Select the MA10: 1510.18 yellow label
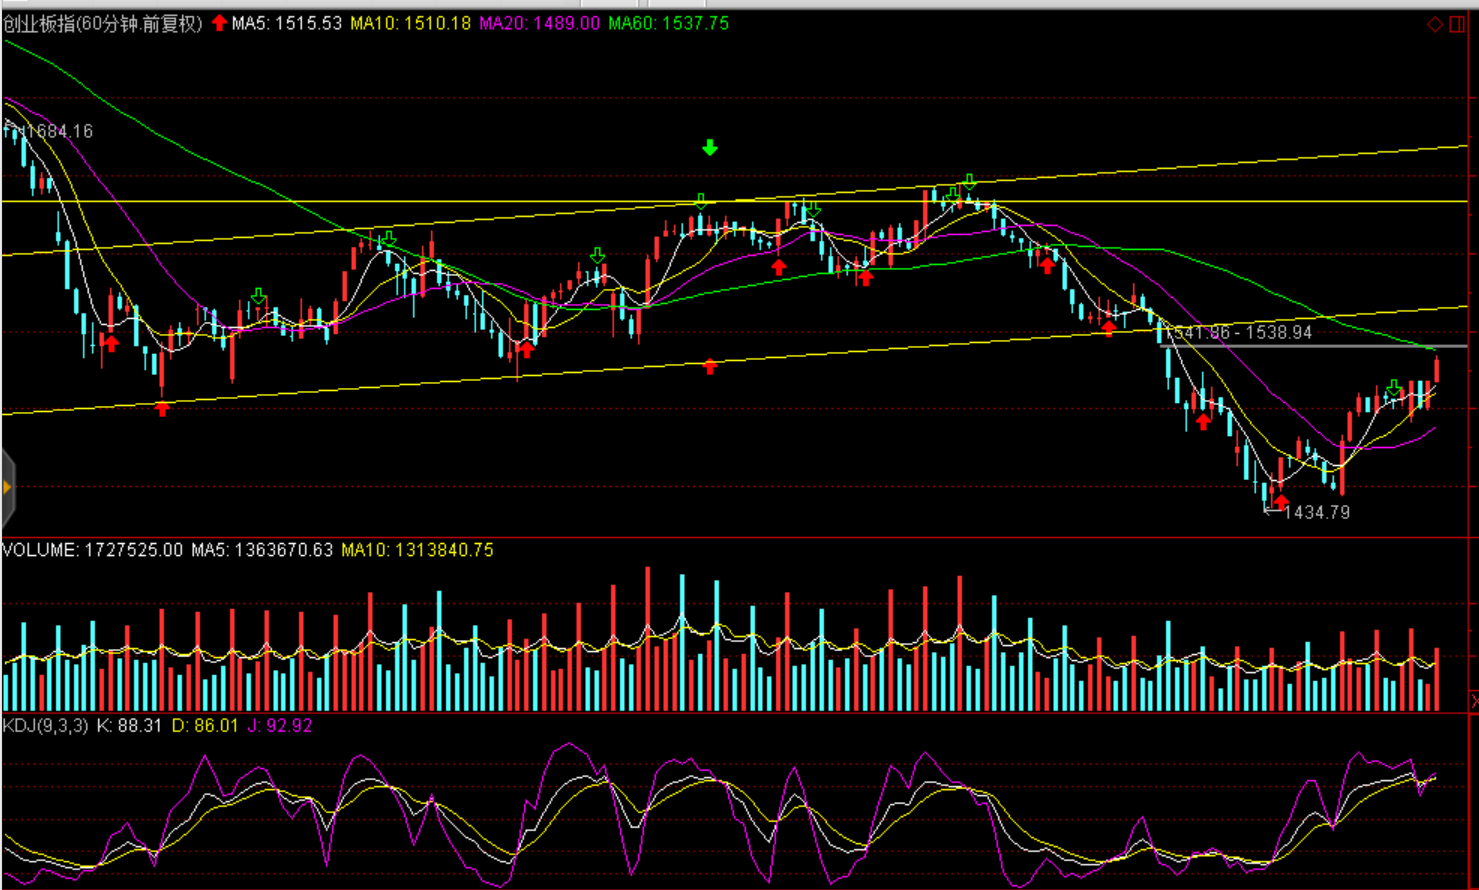 [410, 23]
